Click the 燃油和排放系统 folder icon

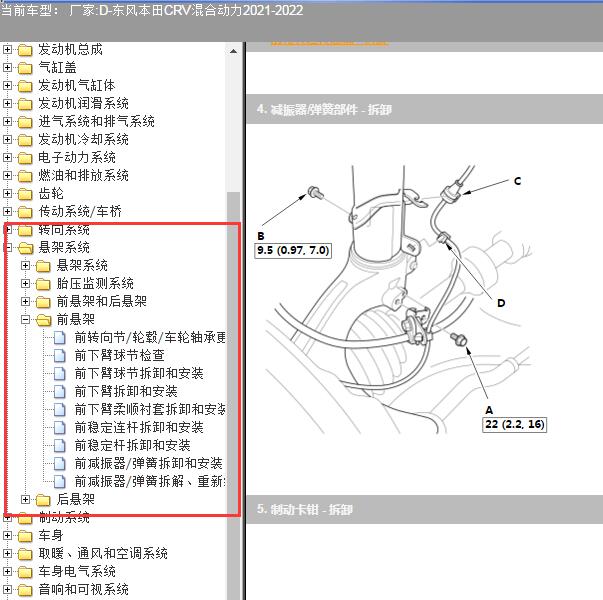point(25,176)
